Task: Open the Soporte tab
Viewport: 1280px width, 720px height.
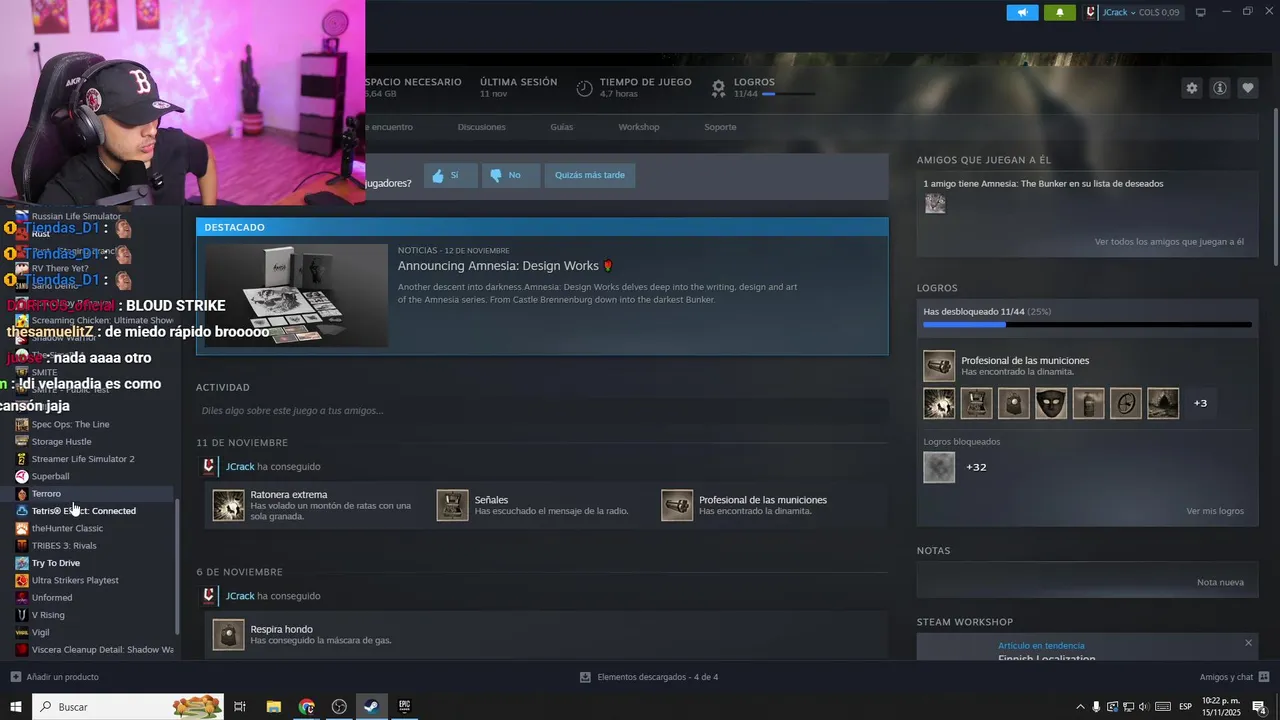Action: (x=720, y=127)
